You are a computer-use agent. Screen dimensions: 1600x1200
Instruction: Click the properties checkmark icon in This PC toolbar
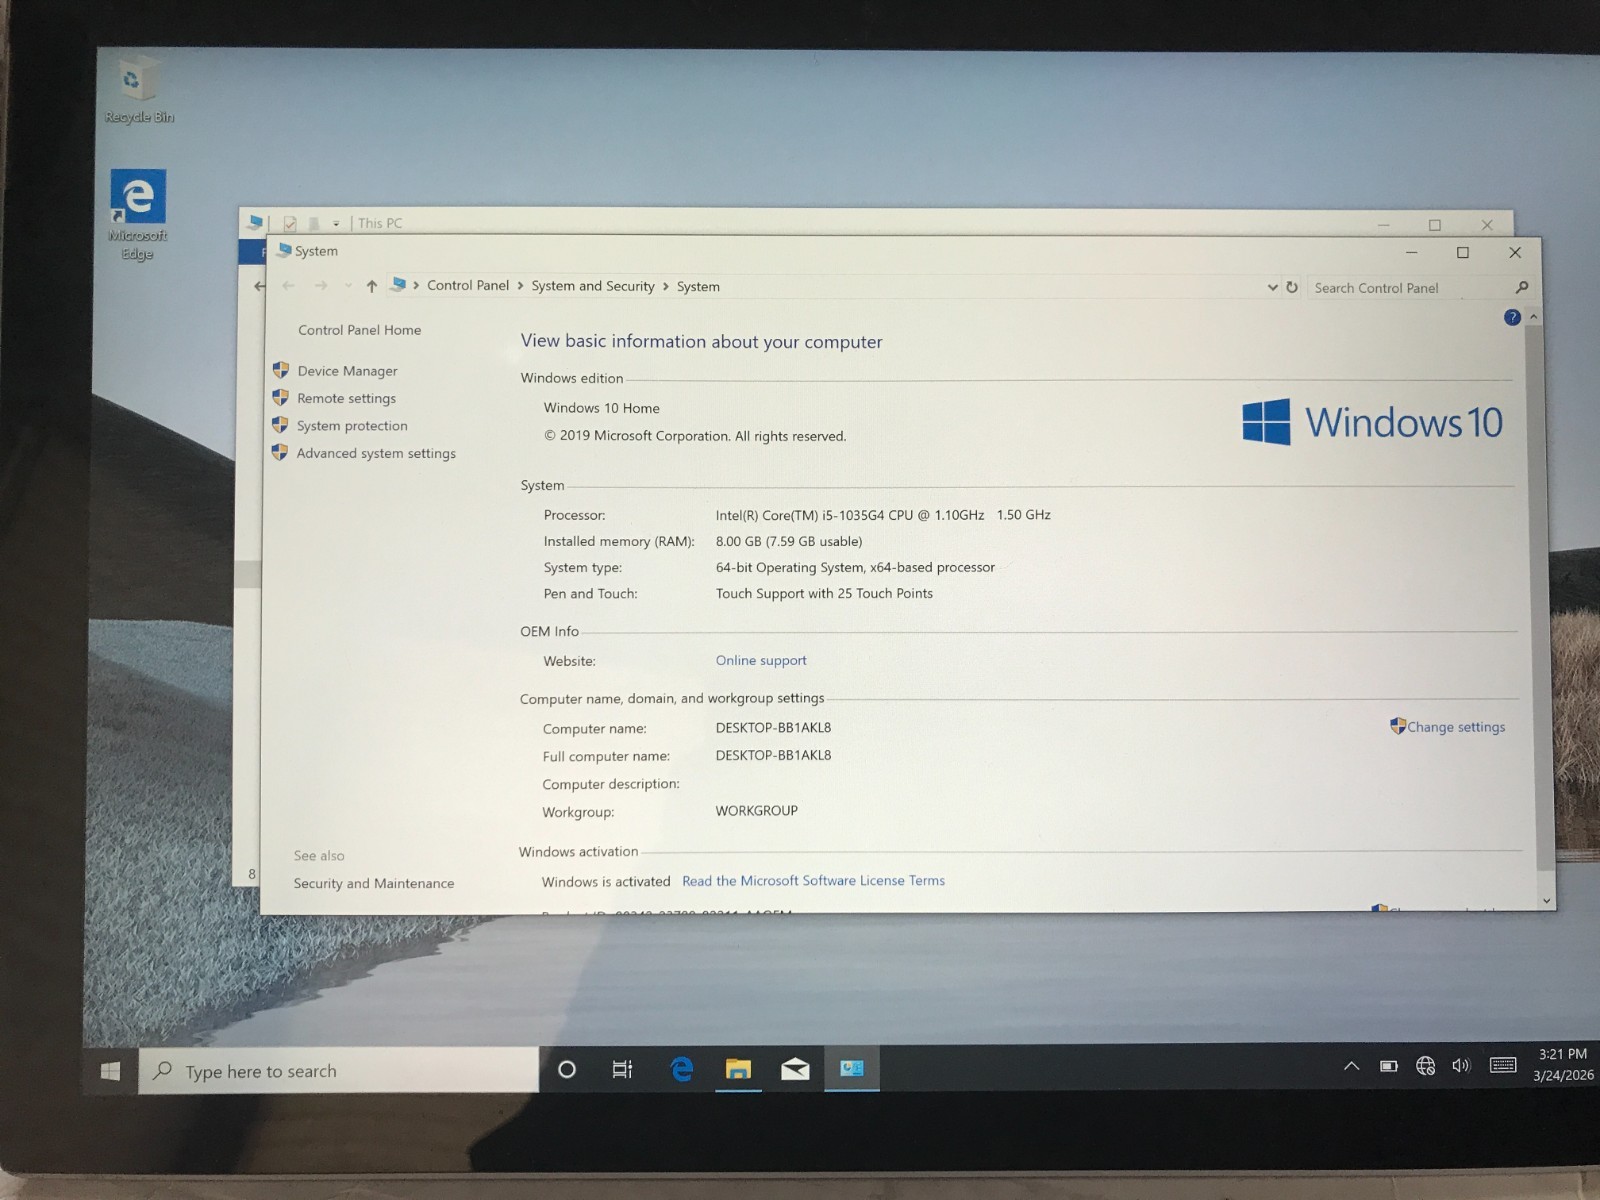pyautogui.click(x=290, y=224)
